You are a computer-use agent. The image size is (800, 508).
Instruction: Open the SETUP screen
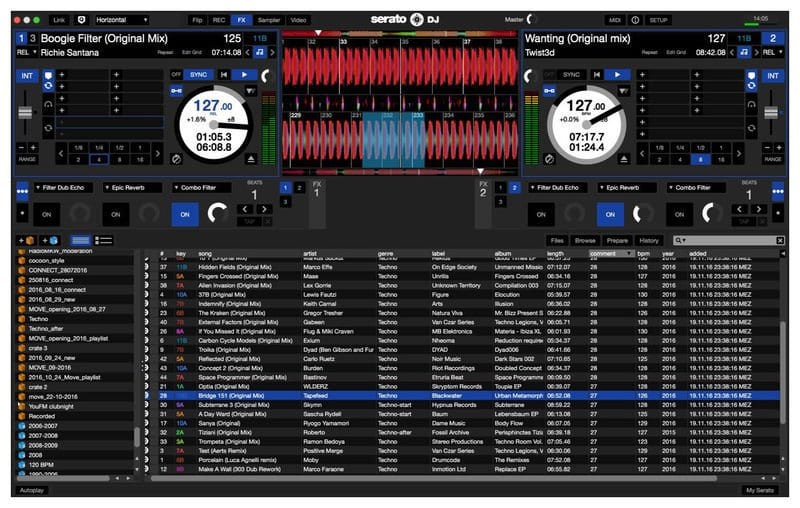coord(658,20)
